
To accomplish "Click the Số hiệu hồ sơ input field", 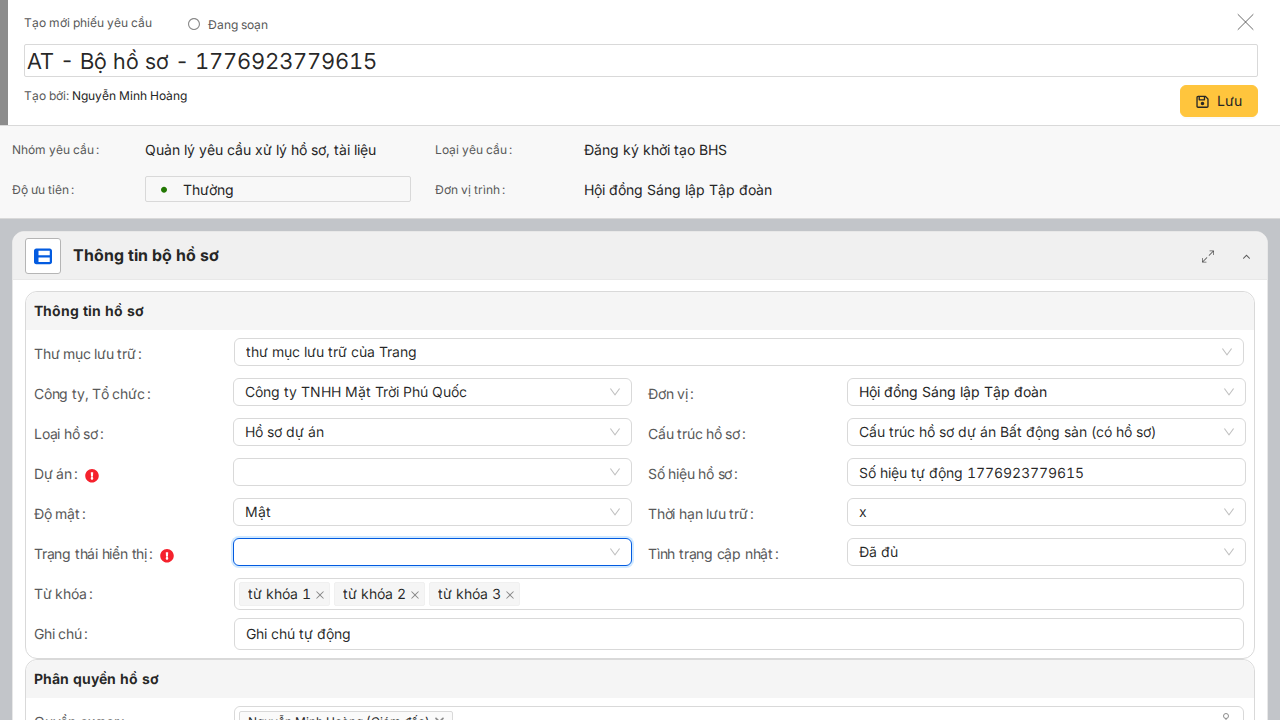I will tap(1045, 472).
